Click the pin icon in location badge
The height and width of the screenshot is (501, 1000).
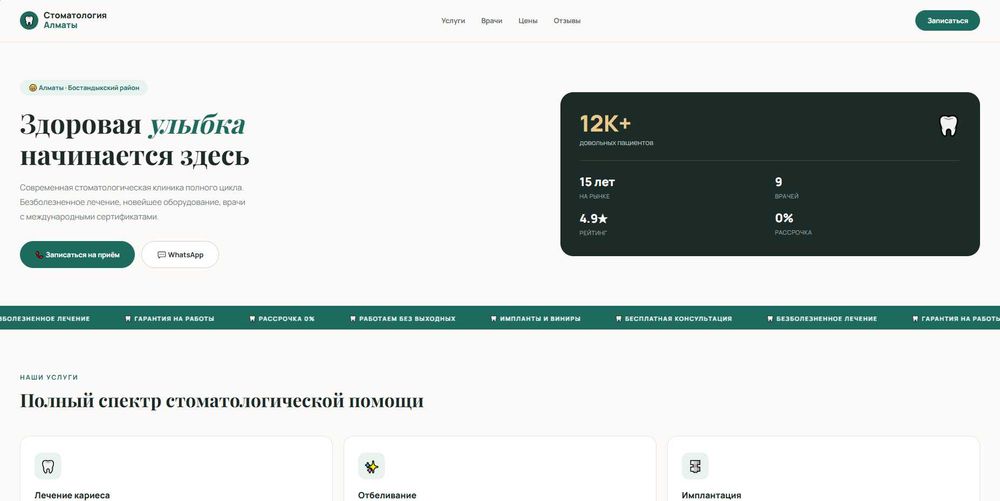(33, 88)
